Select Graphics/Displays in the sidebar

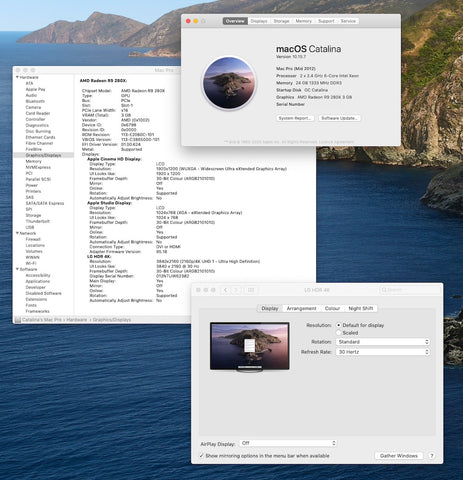click(43, 155)
